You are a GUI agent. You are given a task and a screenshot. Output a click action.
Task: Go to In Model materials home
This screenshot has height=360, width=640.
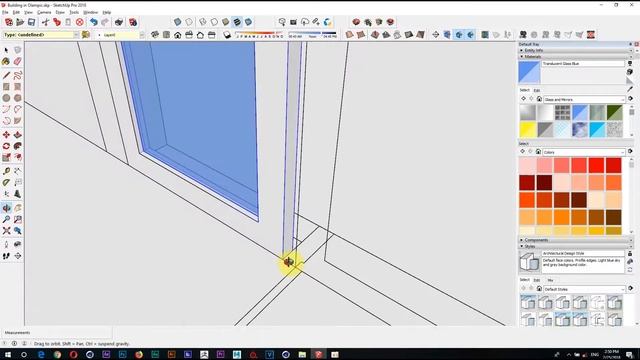539,99
